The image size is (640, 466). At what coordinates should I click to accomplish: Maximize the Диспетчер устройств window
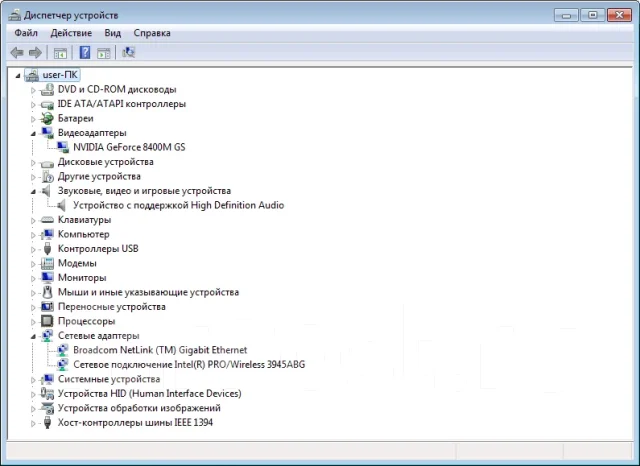pyautogui.click(x=593, y=16)
